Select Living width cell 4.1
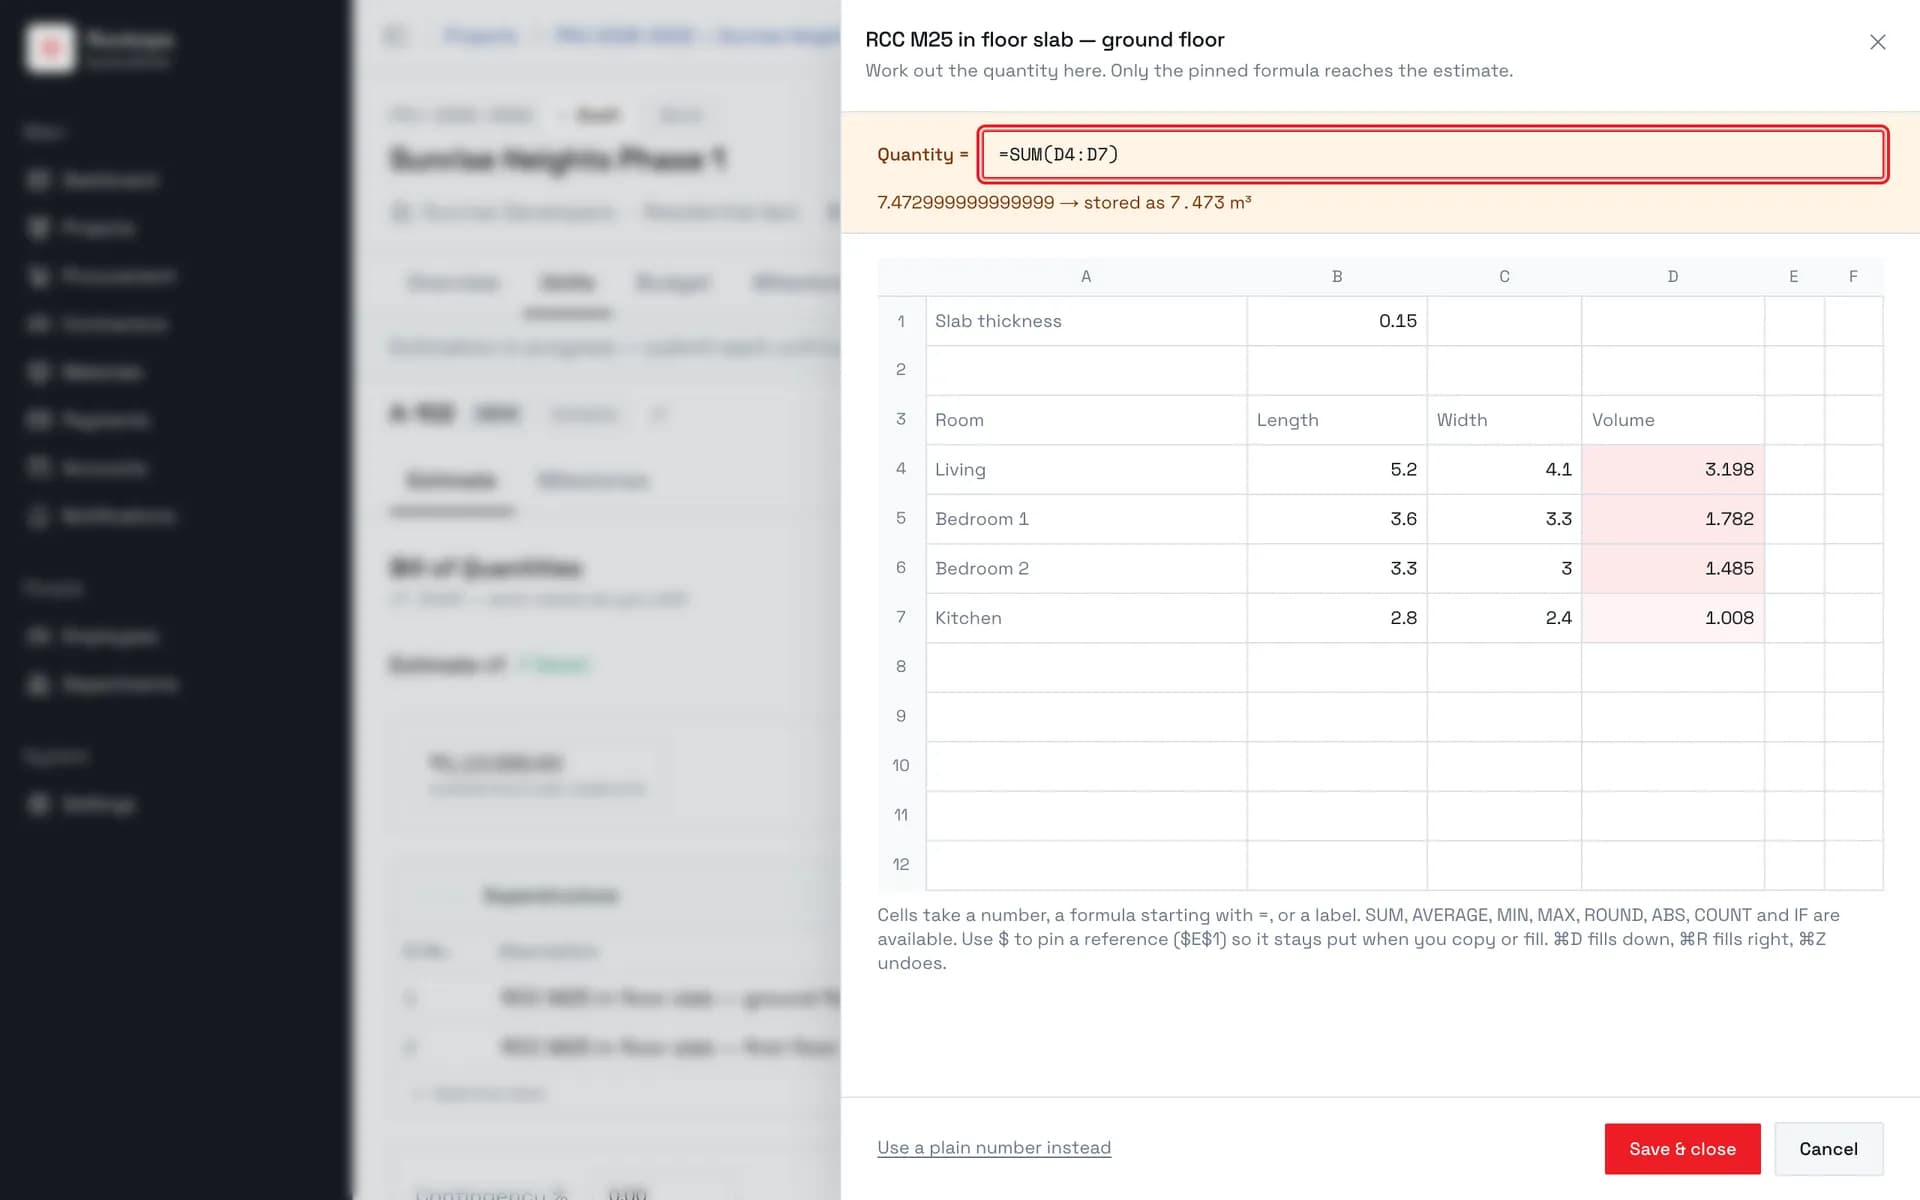This screenshot has width=1920, height=1200. pyautogui.click(x=1504, y=469)
